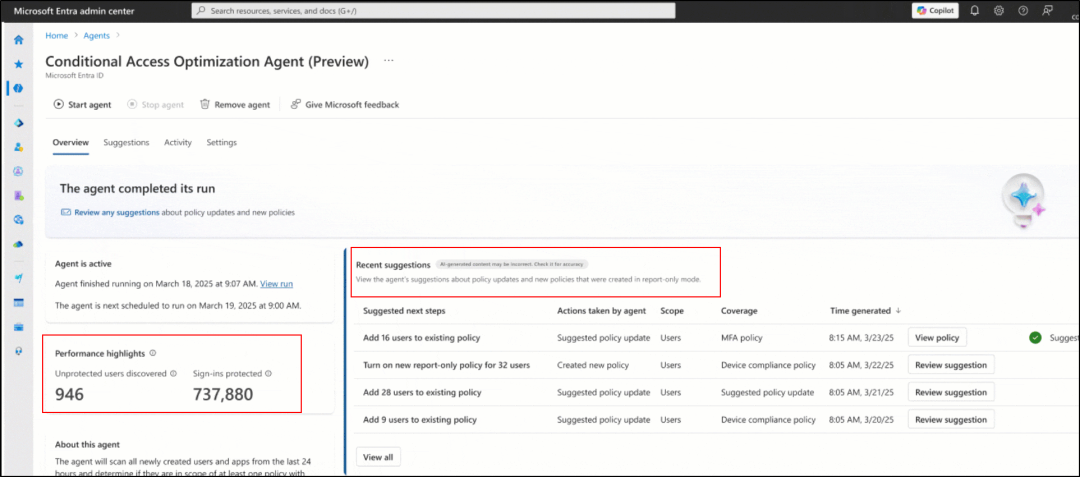The width and height of the screenshot is (1080, 477).
Task: Click the 'MFA policy' coverage cell
Action: (742, 338)
